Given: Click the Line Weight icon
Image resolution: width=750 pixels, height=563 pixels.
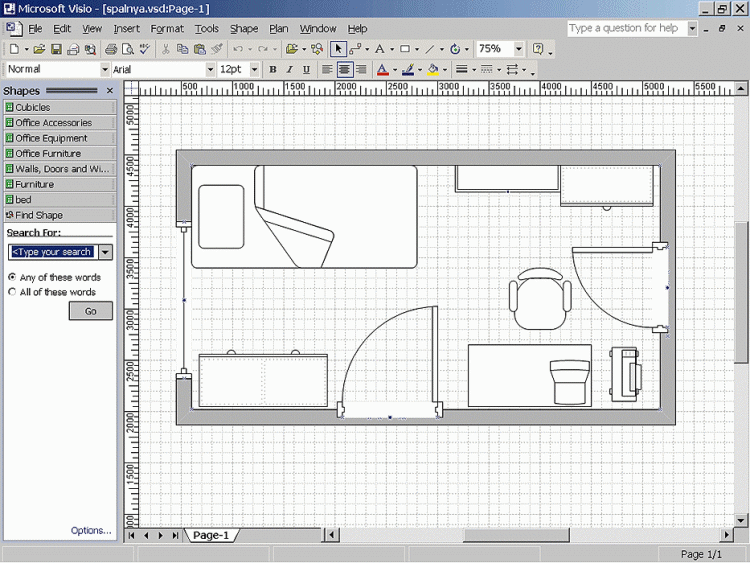Looking at the screenshot, I should [462, 70].
